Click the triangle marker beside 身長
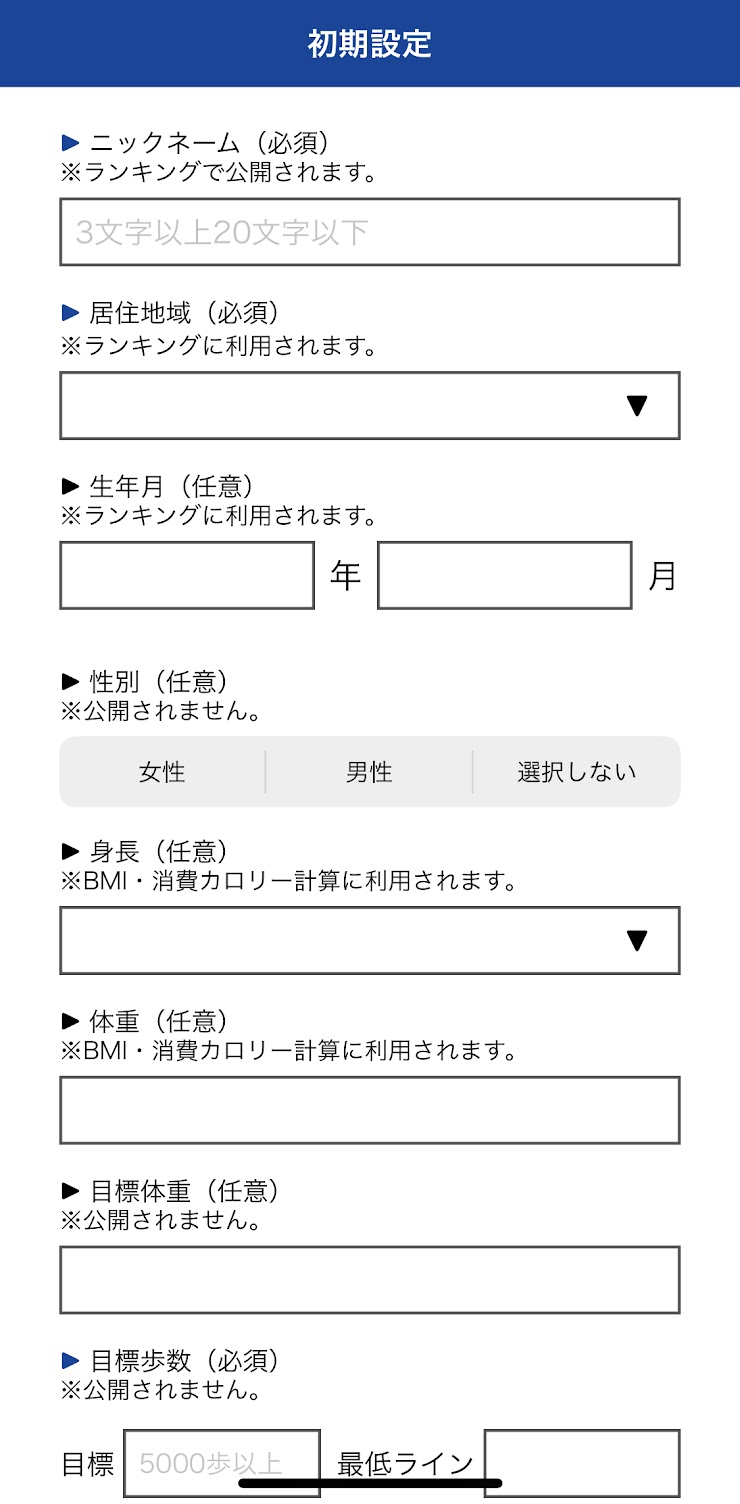This screenshot has width=740, height=1504. click(70, 852)
